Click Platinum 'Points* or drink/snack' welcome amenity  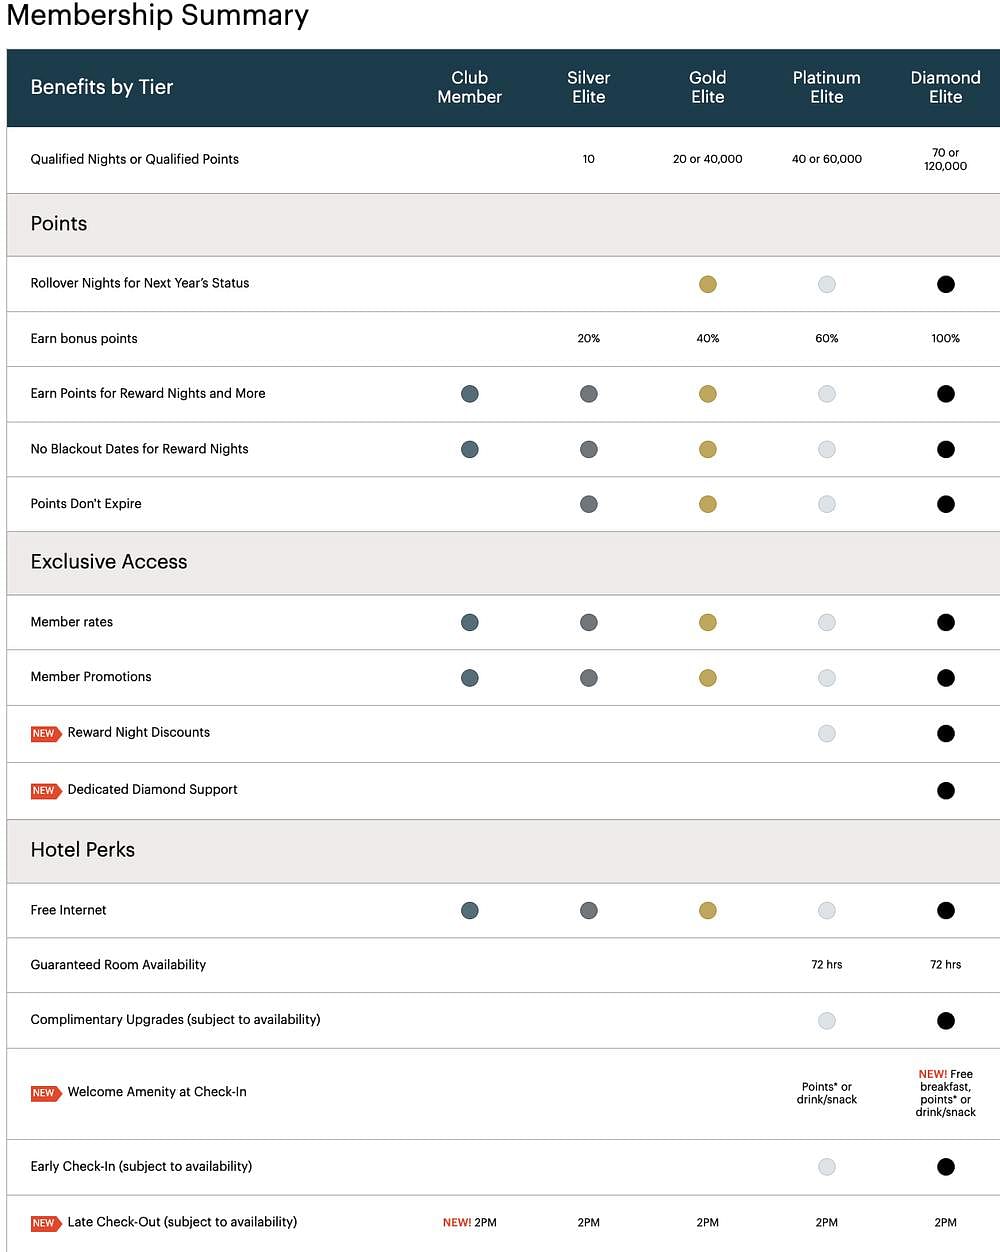tap(827, 1093)
